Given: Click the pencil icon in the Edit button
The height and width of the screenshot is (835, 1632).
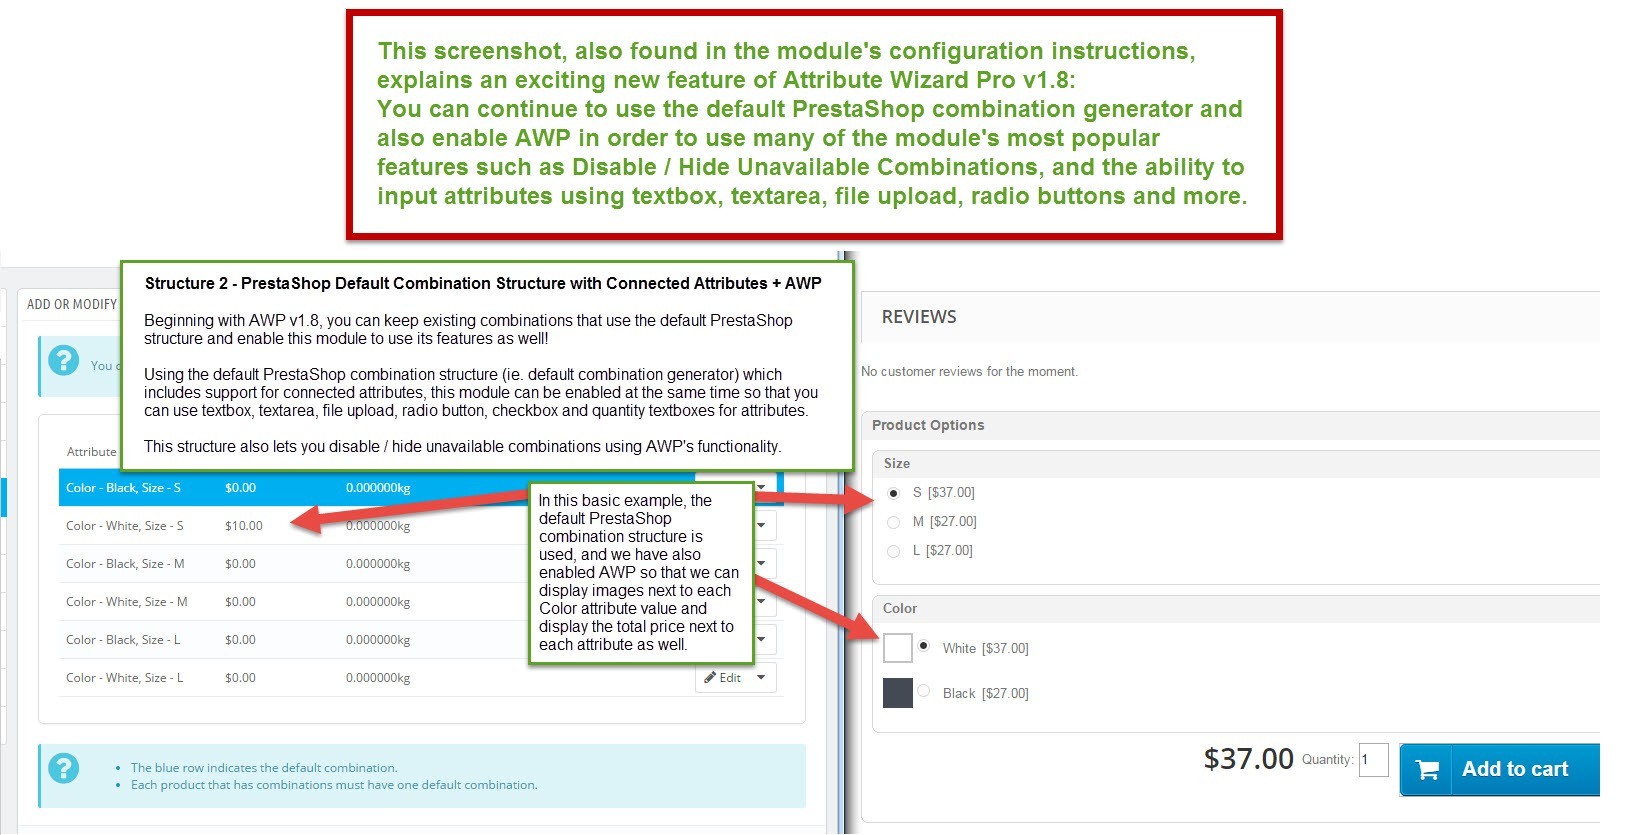Looking at the screenshot, I should pyautogui.click(x=710, y=678).
